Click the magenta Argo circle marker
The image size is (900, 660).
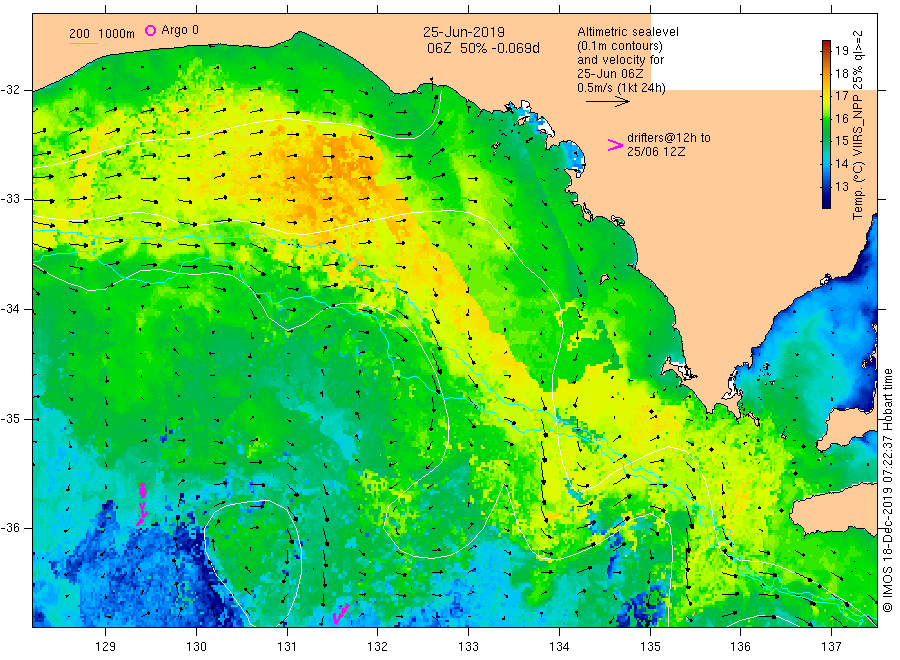coord(150,30)
